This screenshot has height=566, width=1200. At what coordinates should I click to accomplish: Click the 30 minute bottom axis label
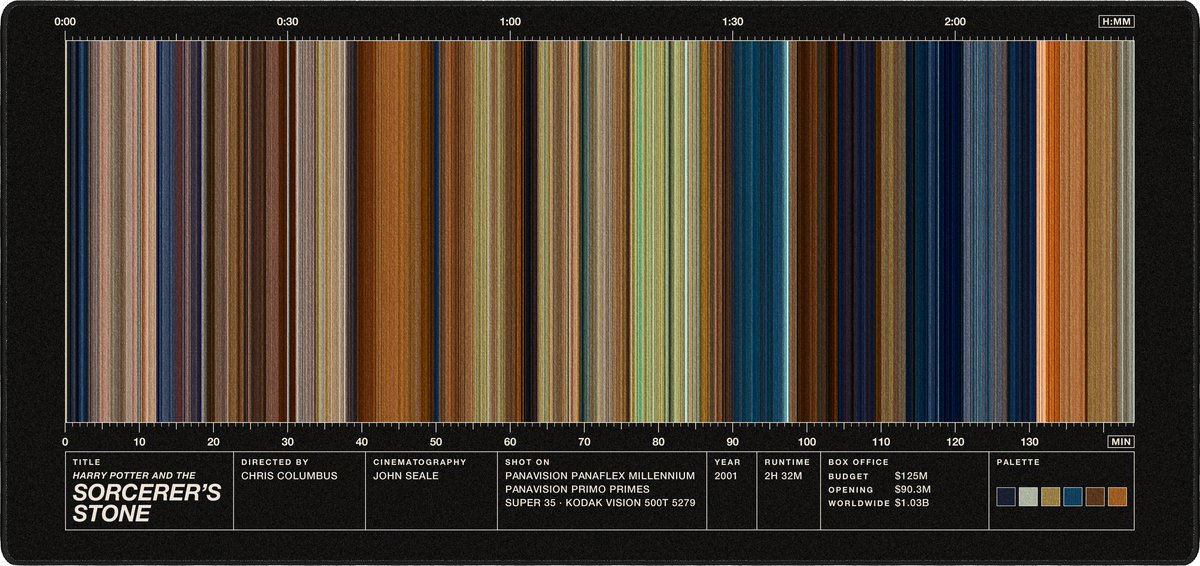pyautogui.click(x=287, y=441)
